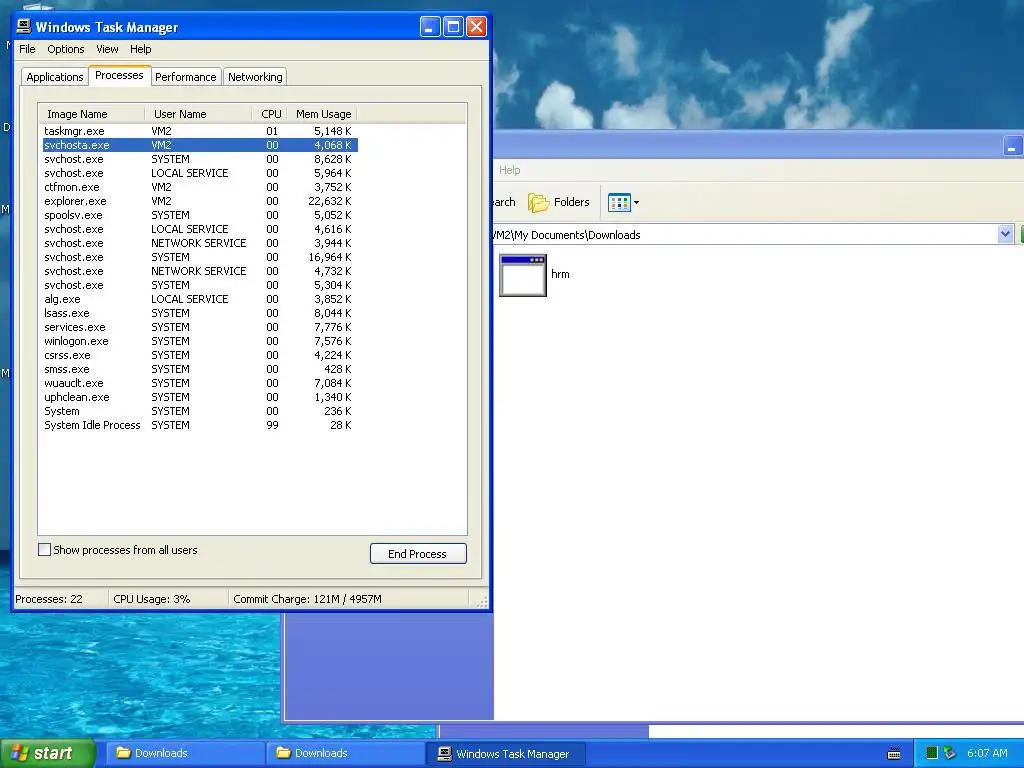Image resolution: width=1024 pixels, height=768 pixels.
Task: Click CPU Usage: 3% in status bar
Action: click(152, 599)
